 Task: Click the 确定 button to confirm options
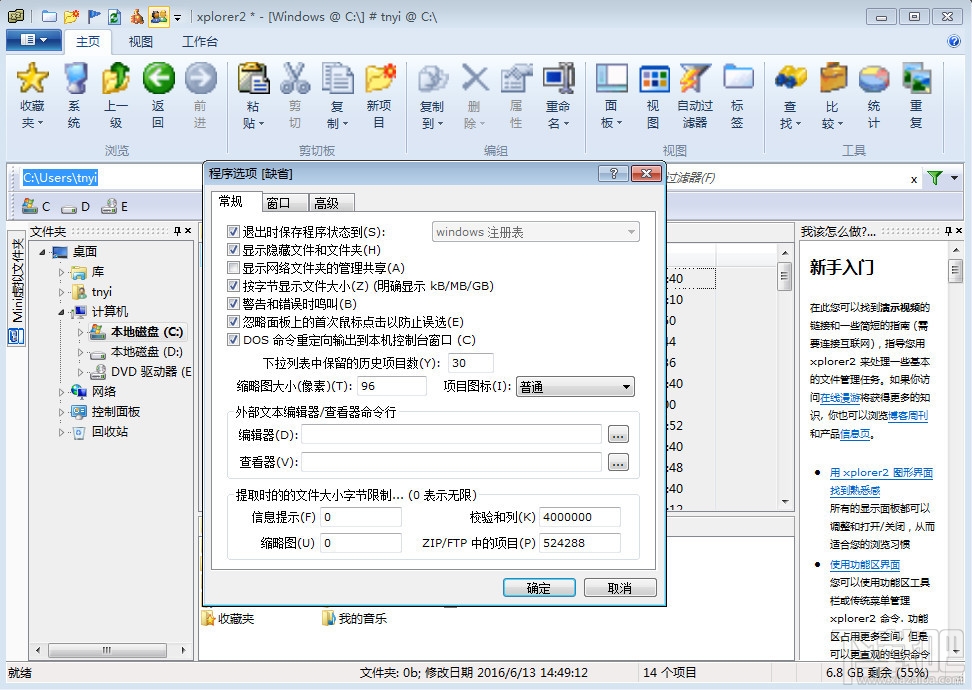tap(539, 588)
